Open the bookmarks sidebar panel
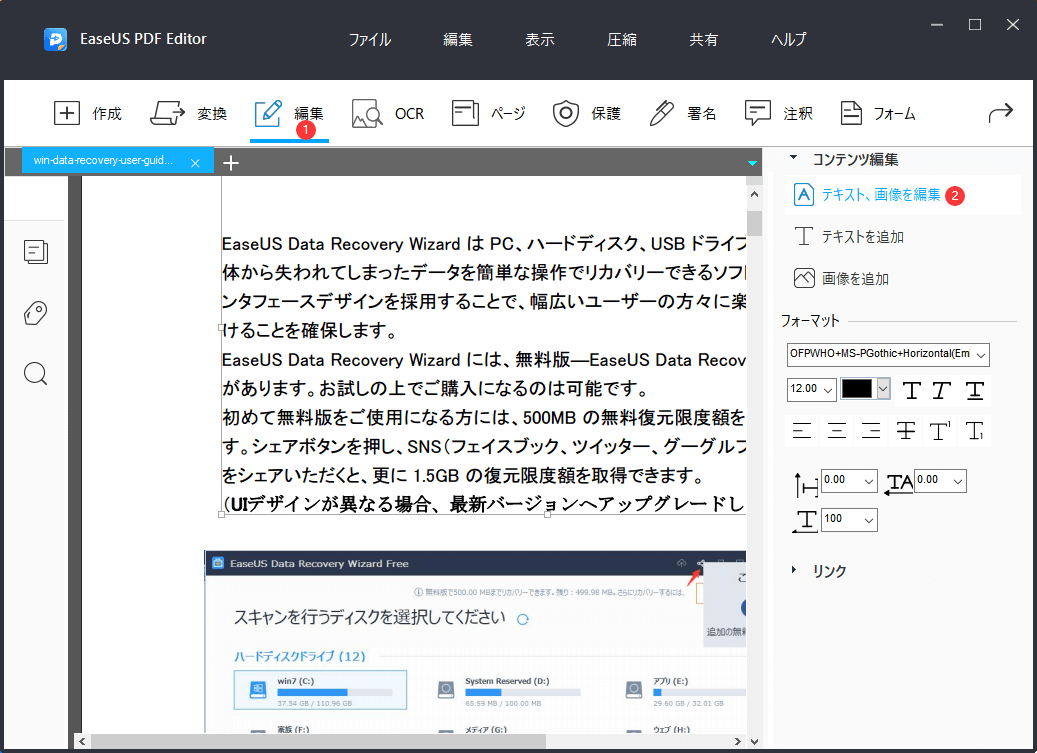The image size is (1037, 753). click(35, 313)
